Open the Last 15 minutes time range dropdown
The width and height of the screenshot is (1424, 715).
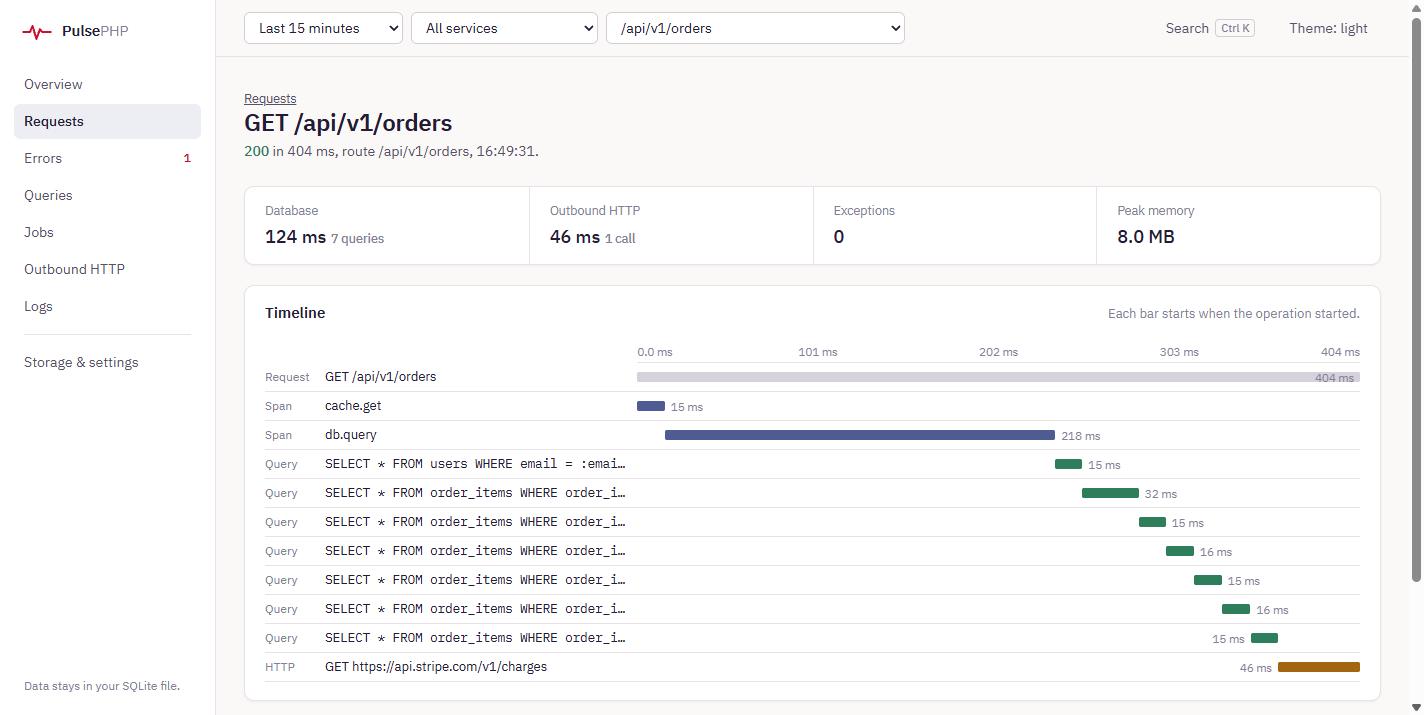323,28
